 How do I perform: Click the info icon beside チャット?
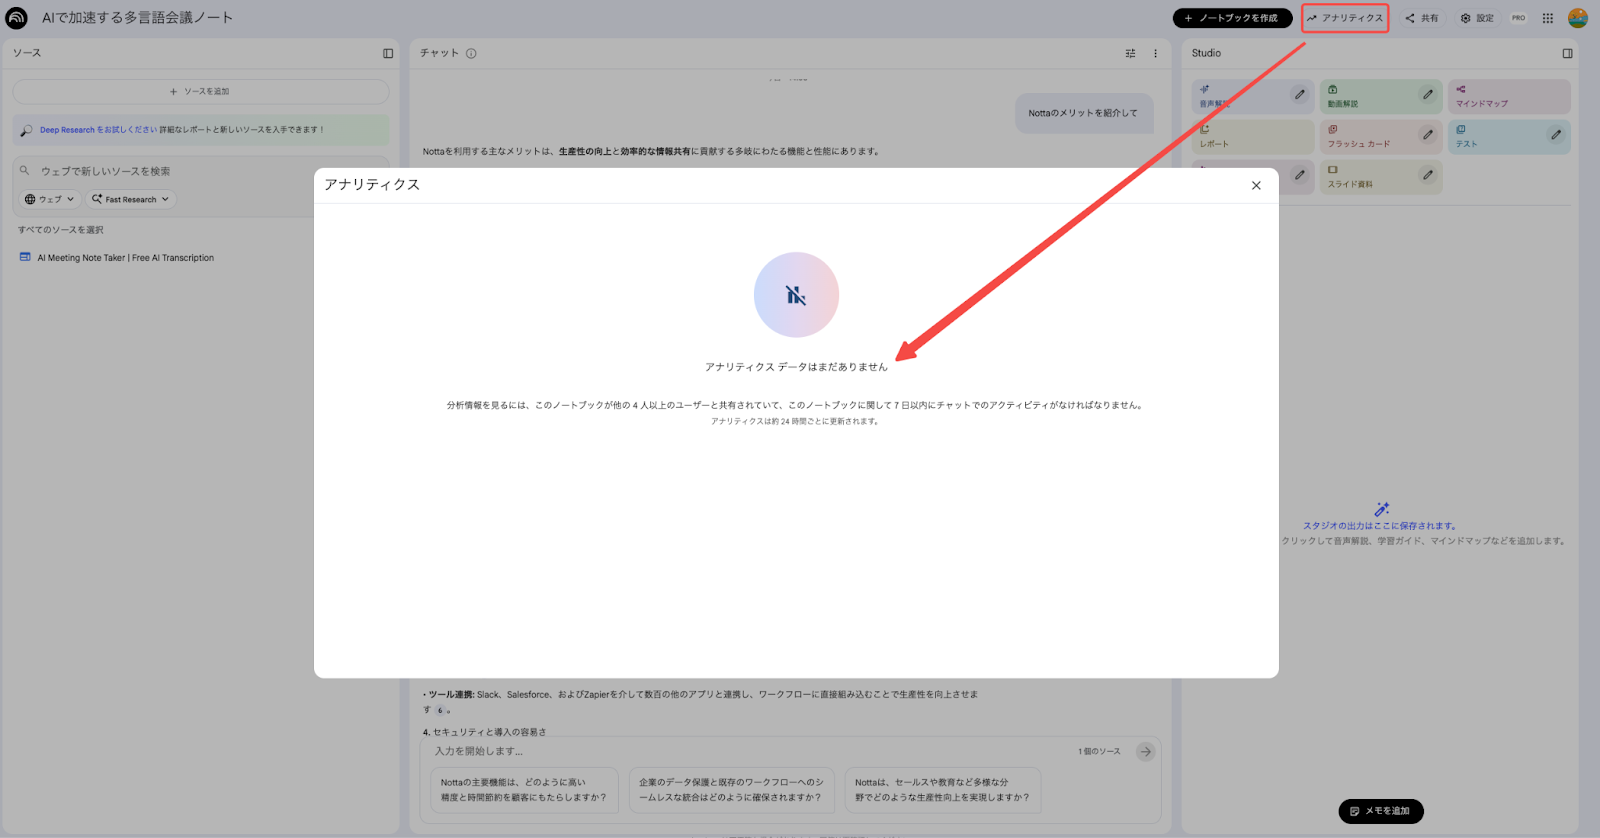tap(471, 53)
